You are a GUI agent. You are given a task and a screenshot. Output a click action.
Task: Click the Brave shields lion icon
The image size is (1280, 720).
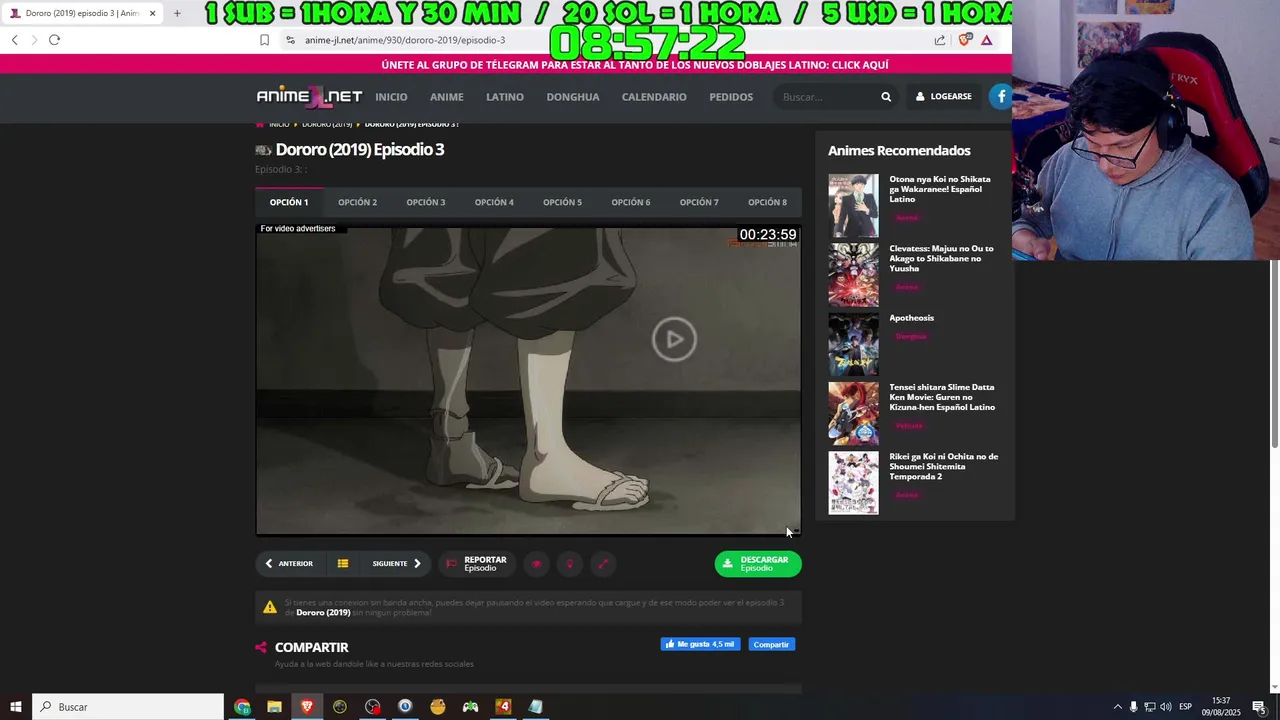[964, 40]
